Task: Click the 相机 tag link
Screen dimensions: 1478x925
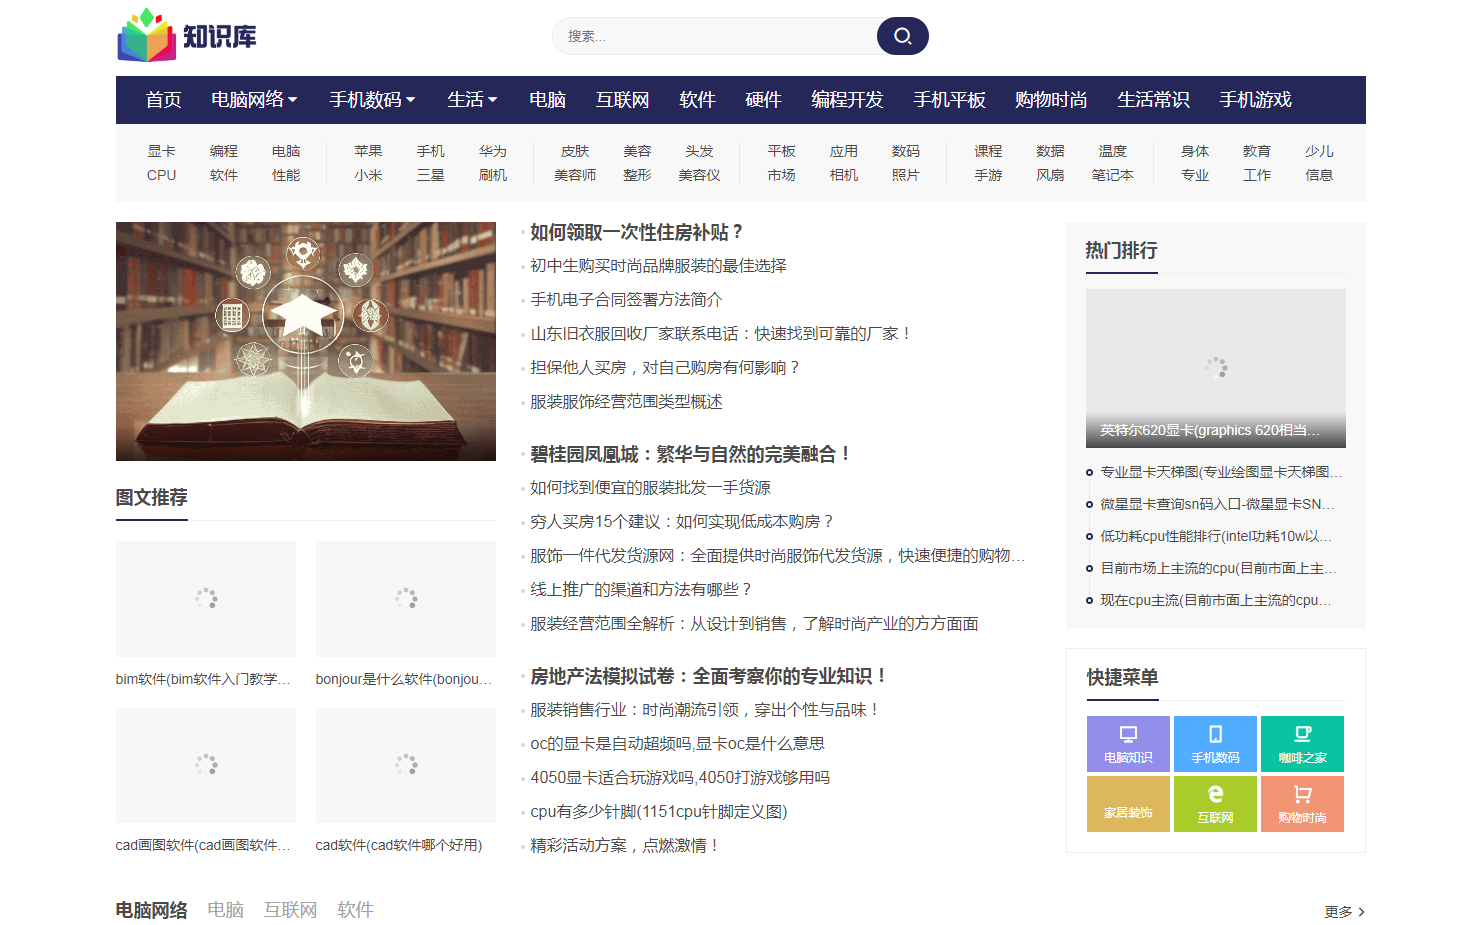Action: 844,175
